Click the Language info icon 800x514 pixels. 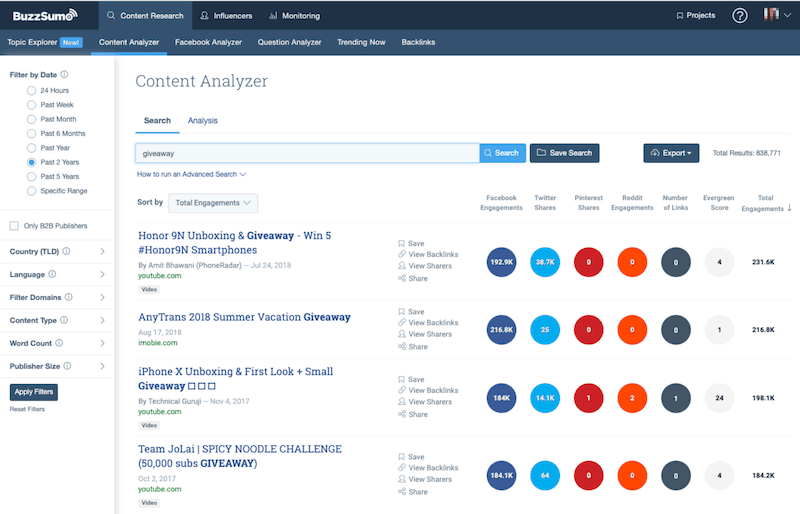coord(52,274)
